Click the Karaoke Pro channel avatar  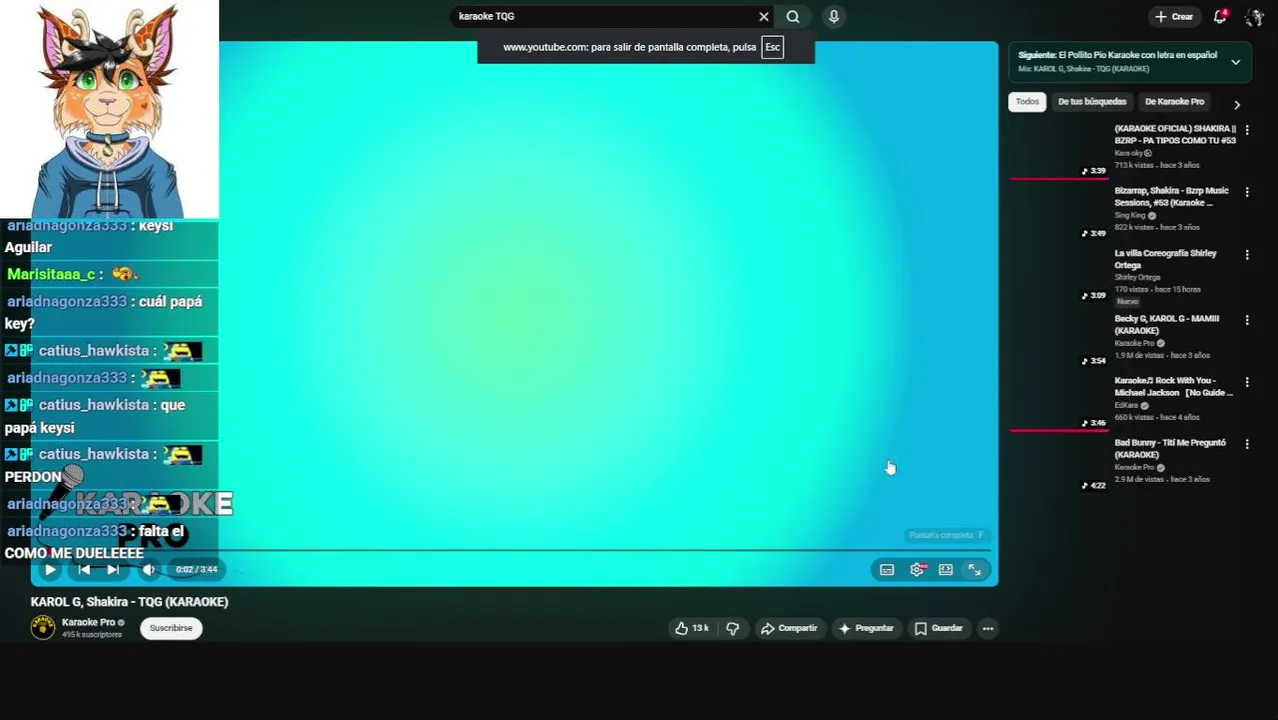43,627
